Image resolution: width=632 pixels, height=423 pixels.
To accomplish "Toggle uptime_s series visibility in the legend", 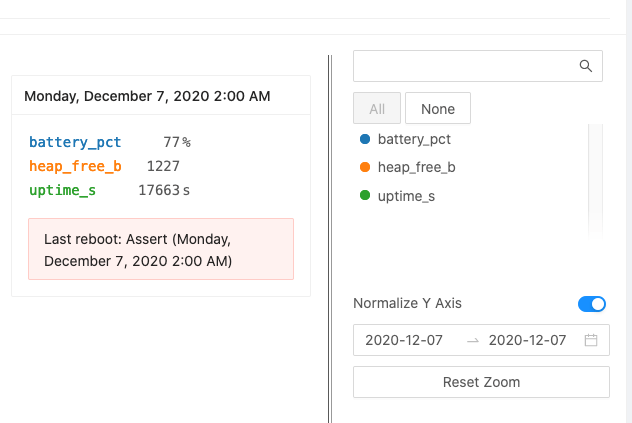I will [x=406, y=196].
